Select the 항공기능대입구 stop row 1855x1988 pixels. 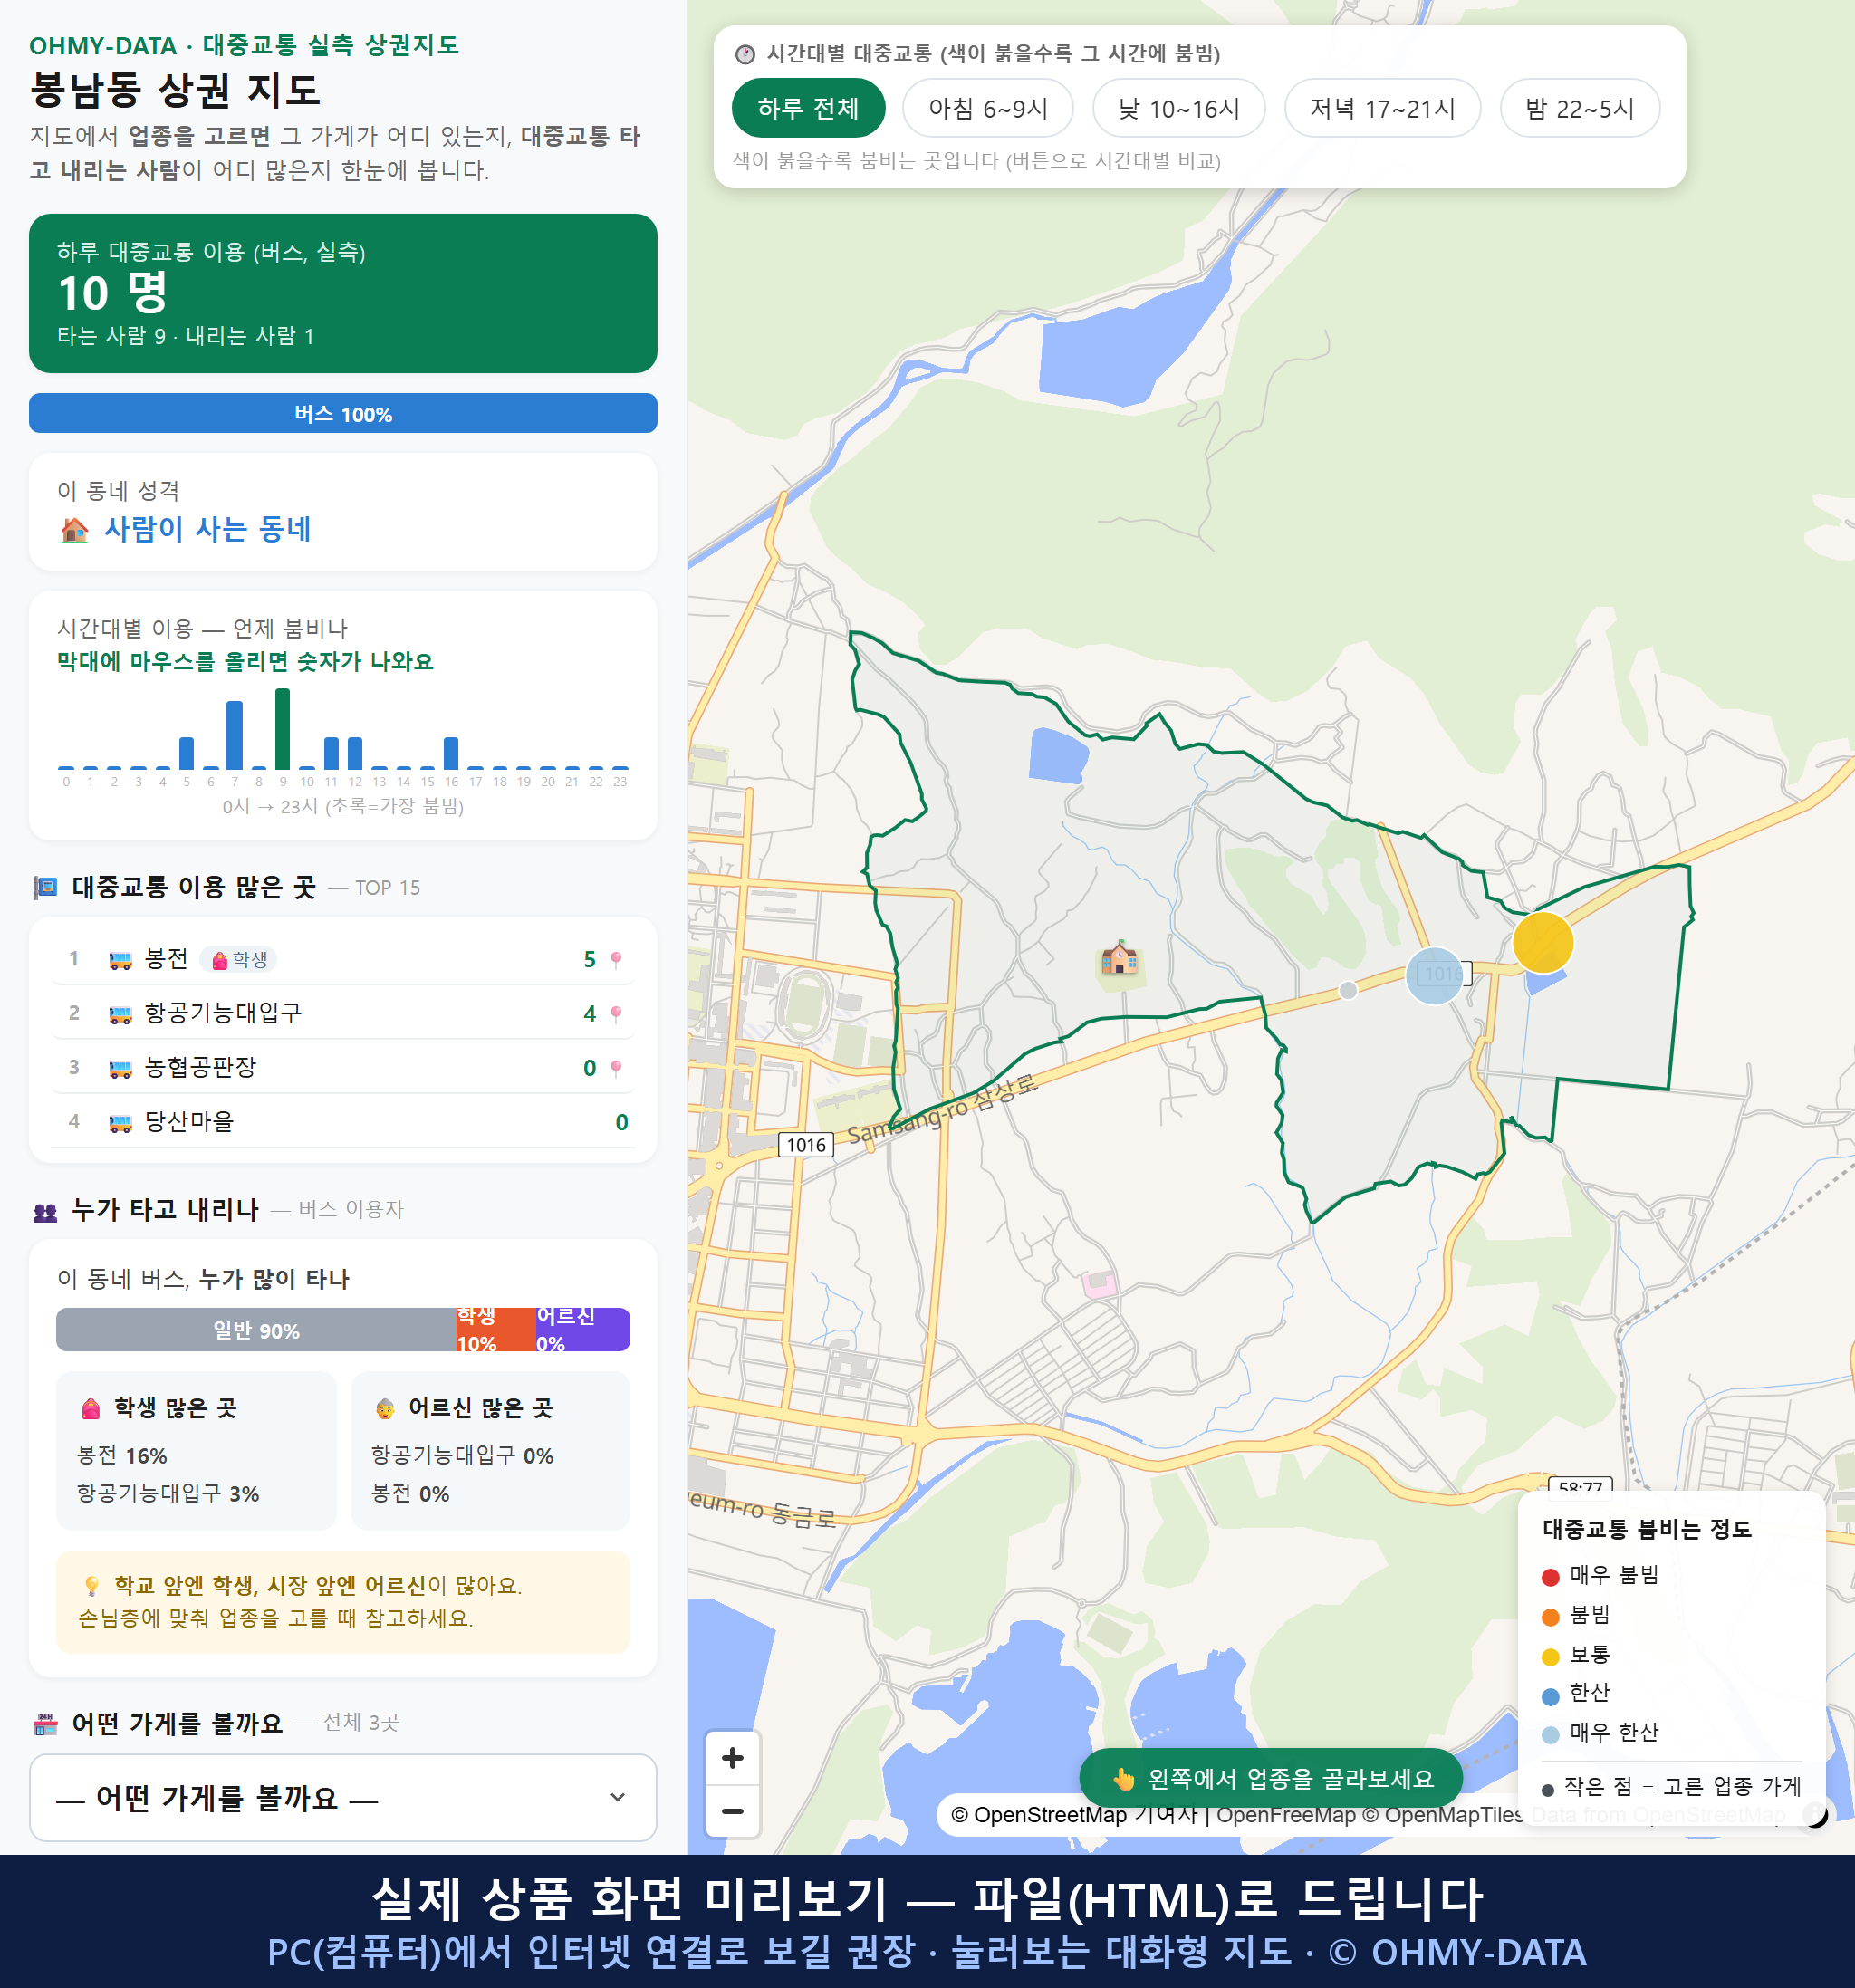click(x=343, y=1013)
